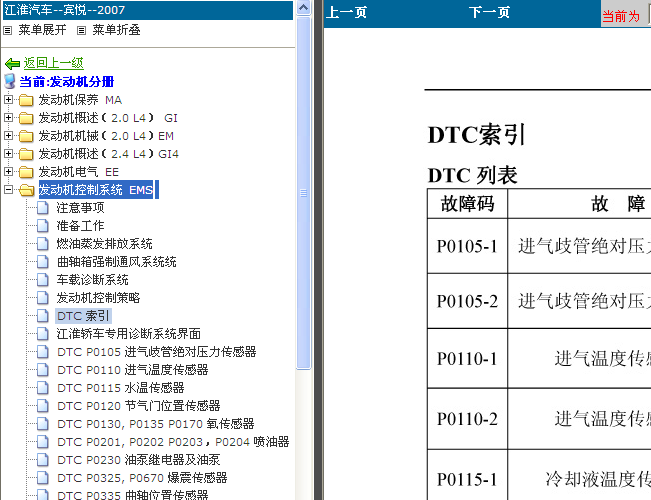Expand the 发动机机械 2.0 L4 EM node
The image size is (651, 500).
coord(8,135)
